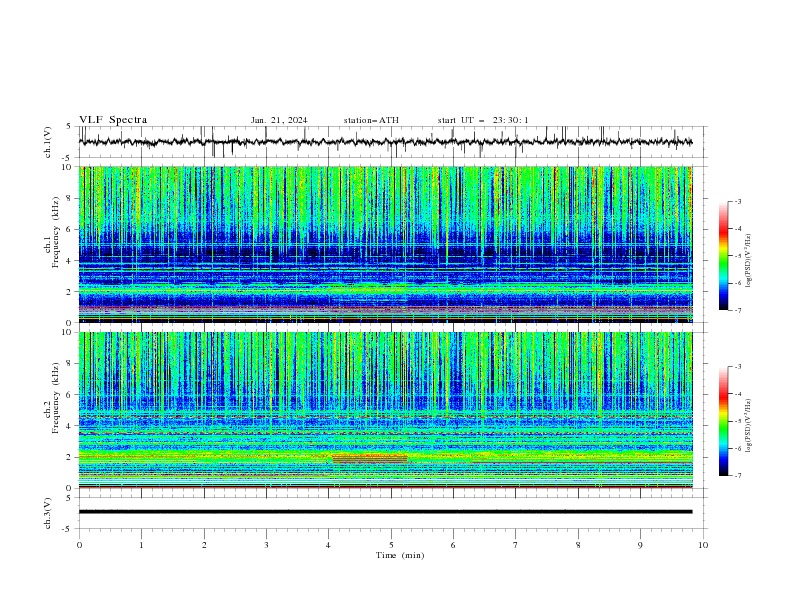Click the "8" tick on the time axis
The image size is (792, 612).
click(x=578, y=545)
